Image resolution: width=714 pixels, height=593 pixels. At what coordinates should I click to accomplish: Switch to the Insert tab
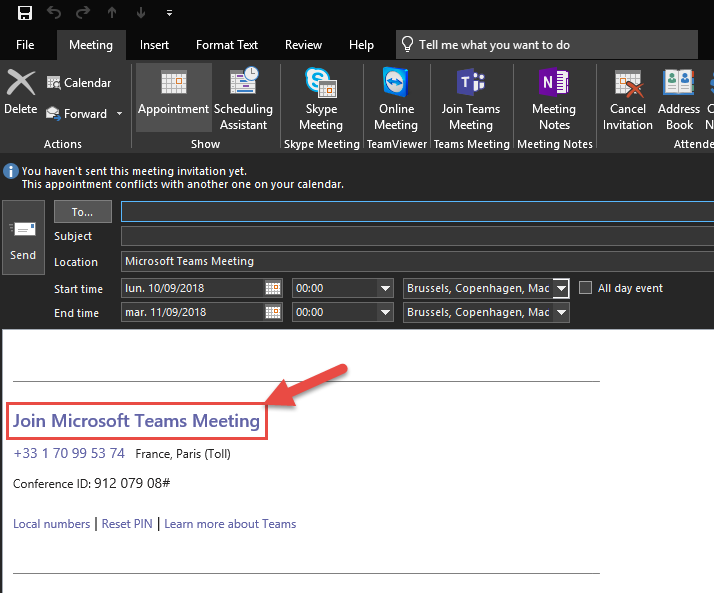coord(154,45)
